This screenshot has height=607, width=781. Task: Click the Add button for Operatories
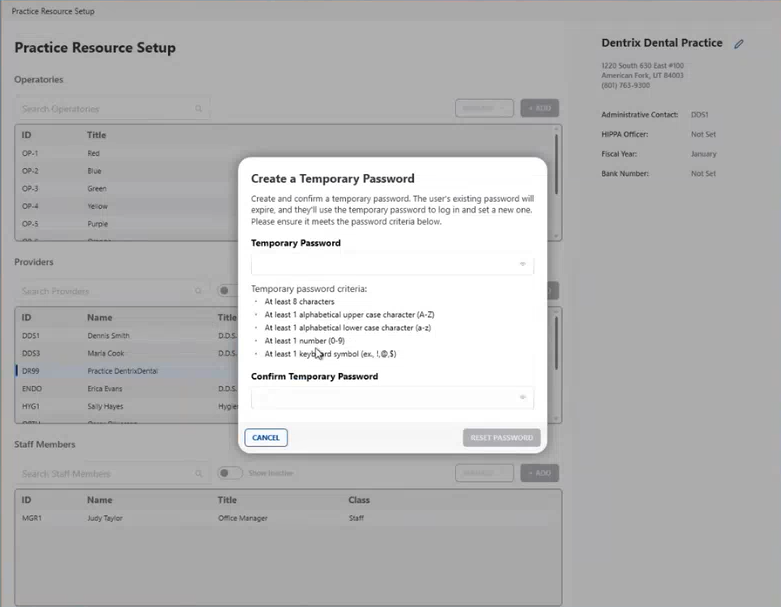click(539, 108)
